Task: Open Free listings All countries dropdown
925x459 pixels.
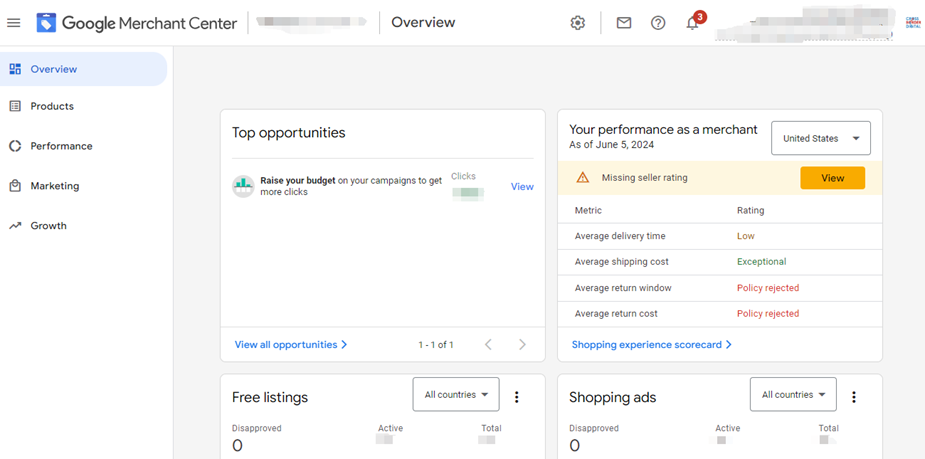Action: coord(456,395)
